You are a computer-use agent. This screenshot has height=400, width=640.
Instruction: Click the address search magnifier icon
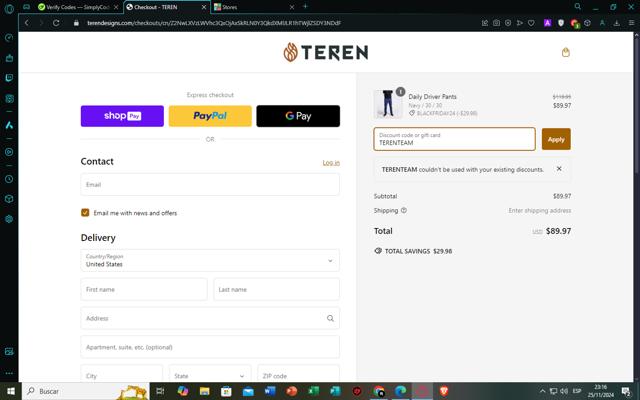tap(330, 318)
